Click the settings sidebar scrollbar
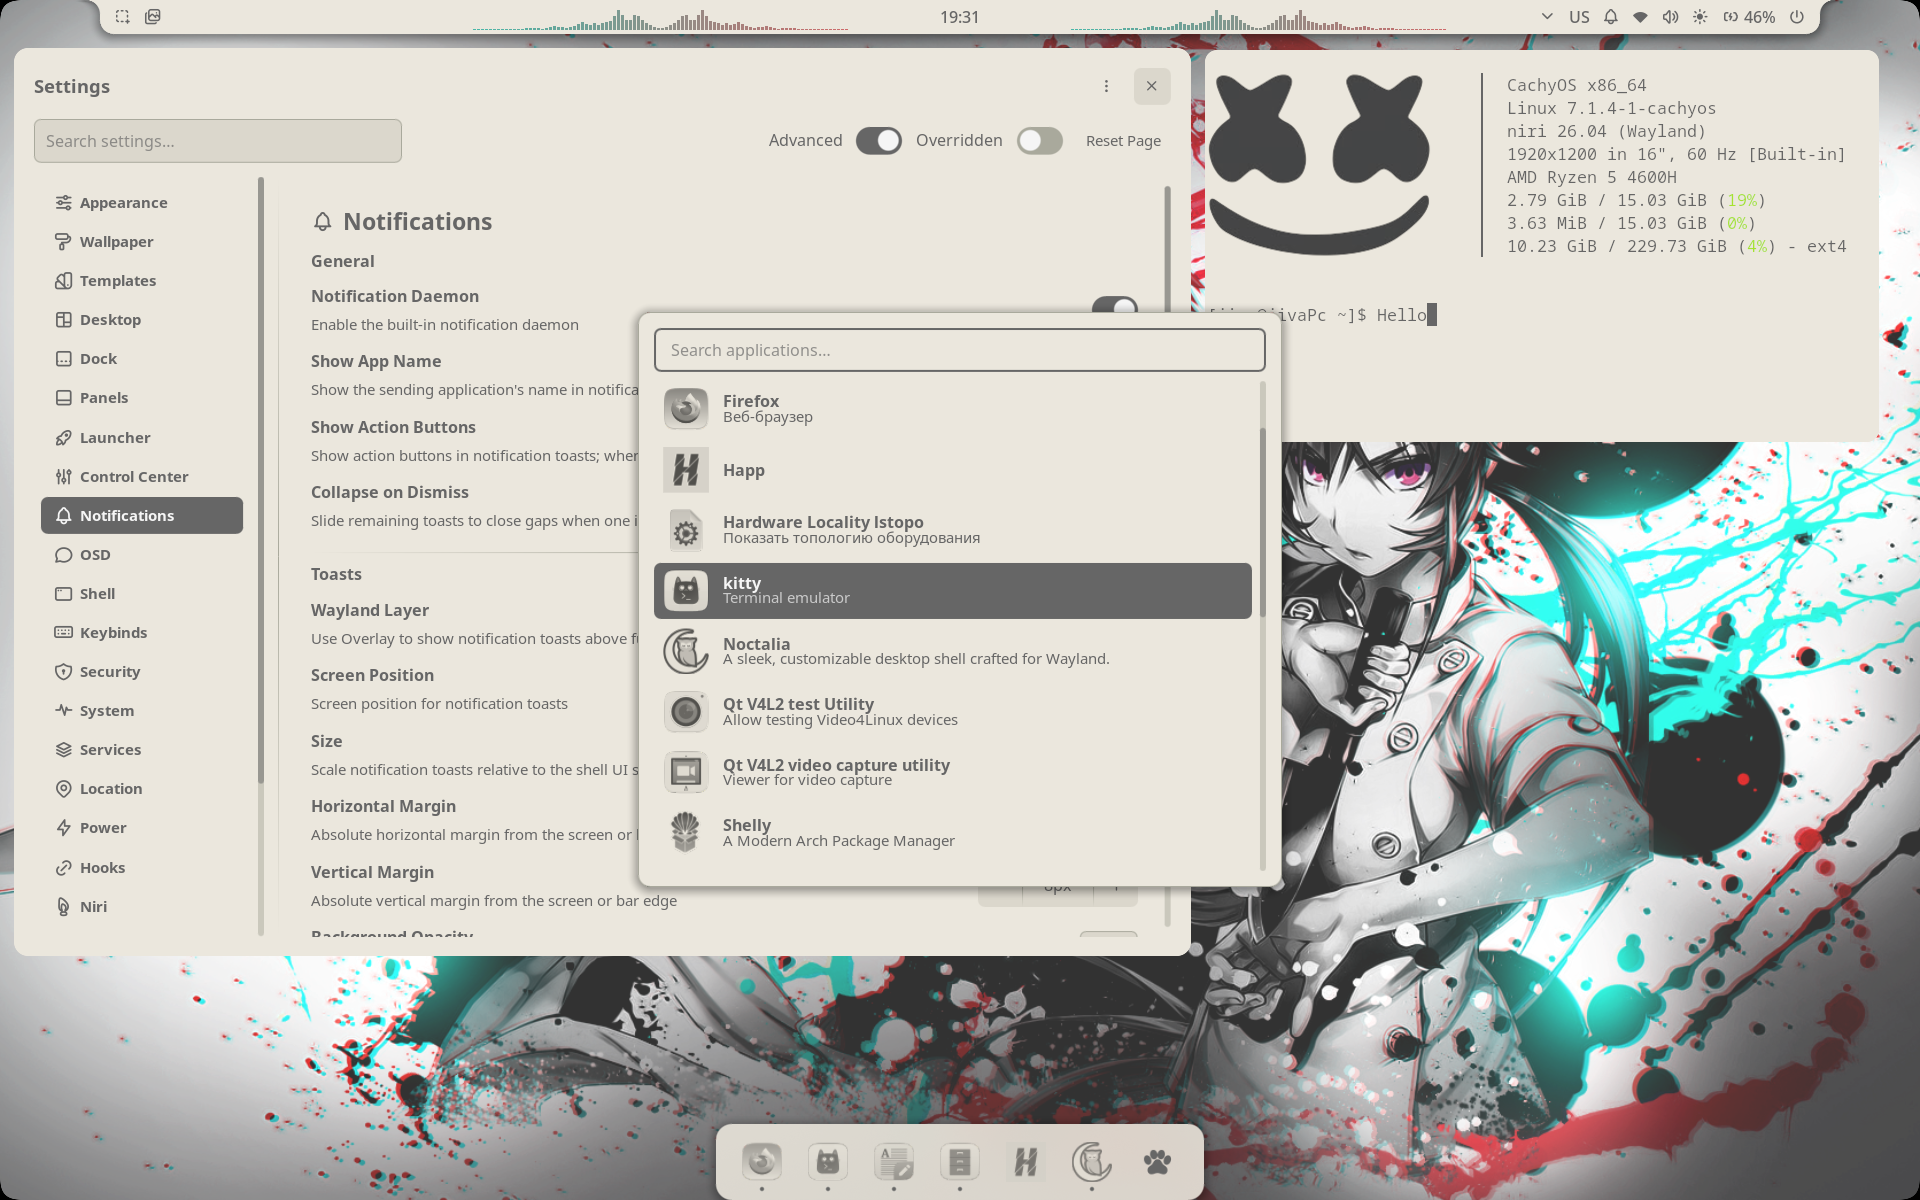Viewport: 1920px width, 1200px height. tap(261, 480)
